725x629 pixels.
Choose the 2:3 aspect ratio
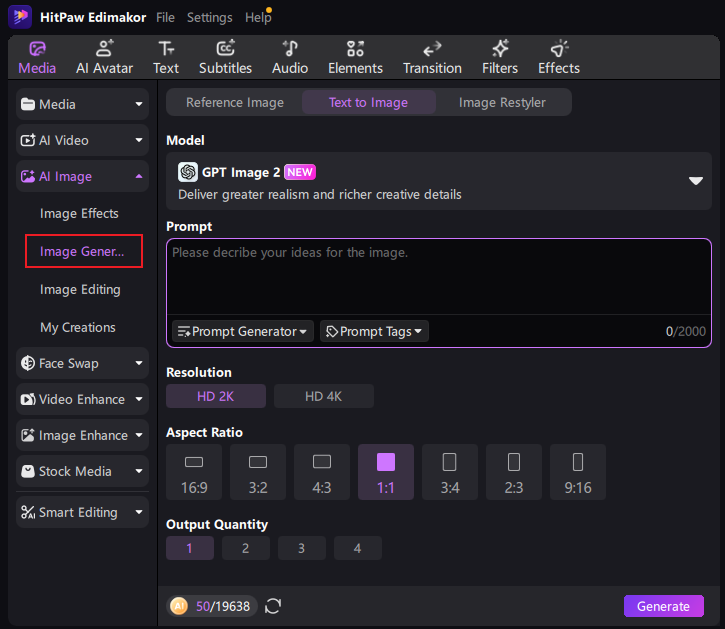point(514,472)
